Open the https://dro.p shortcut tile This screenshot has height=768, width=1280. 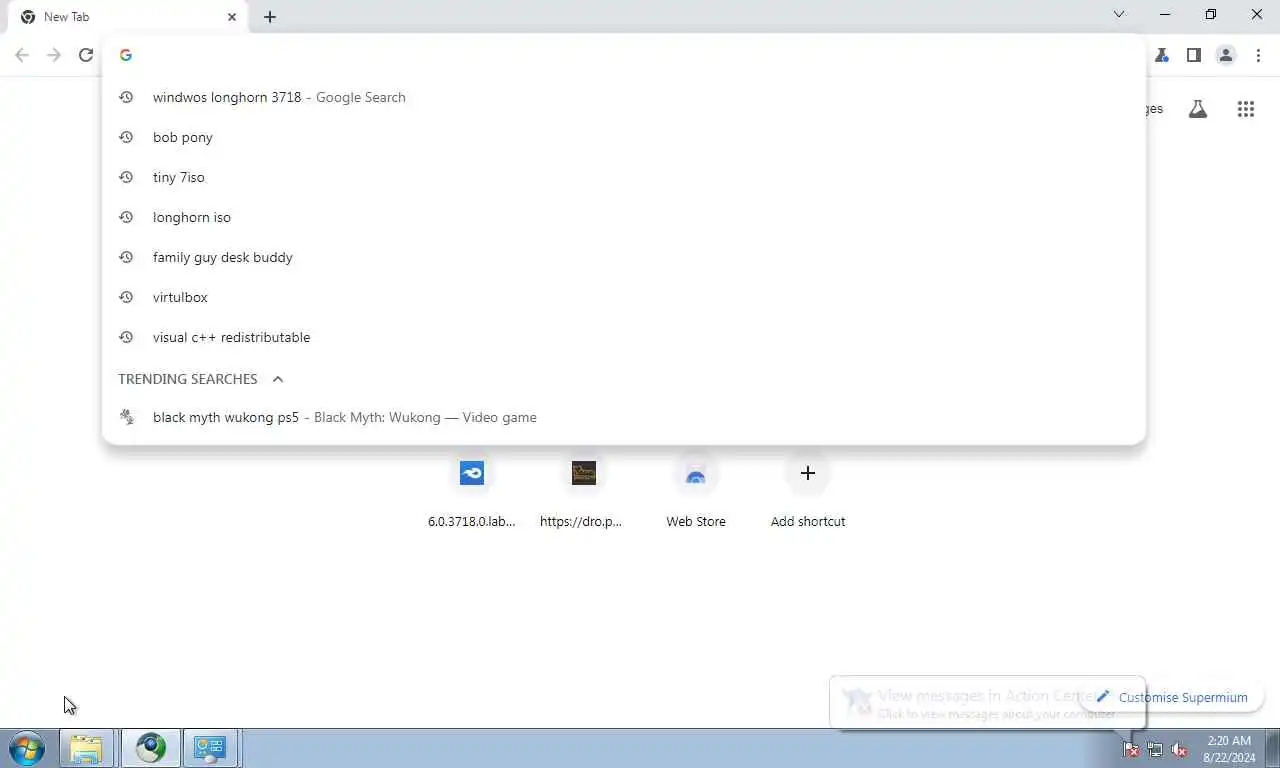click(584, 490)
